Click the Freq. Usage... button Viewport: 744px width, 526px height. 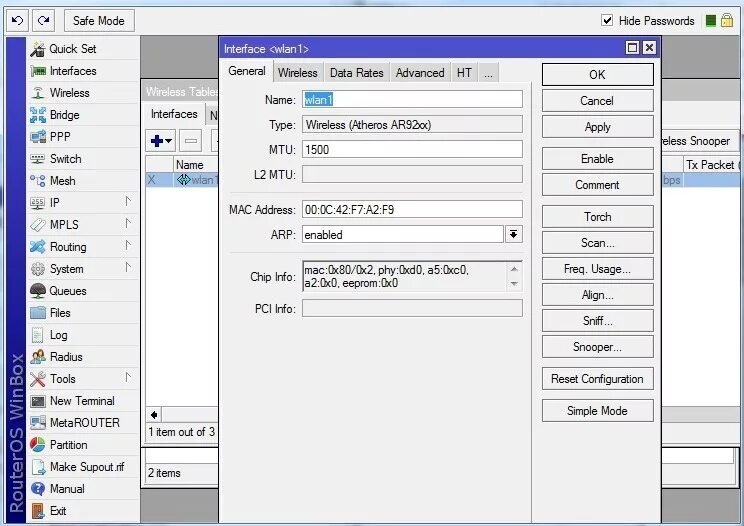[x=597, y=268]
